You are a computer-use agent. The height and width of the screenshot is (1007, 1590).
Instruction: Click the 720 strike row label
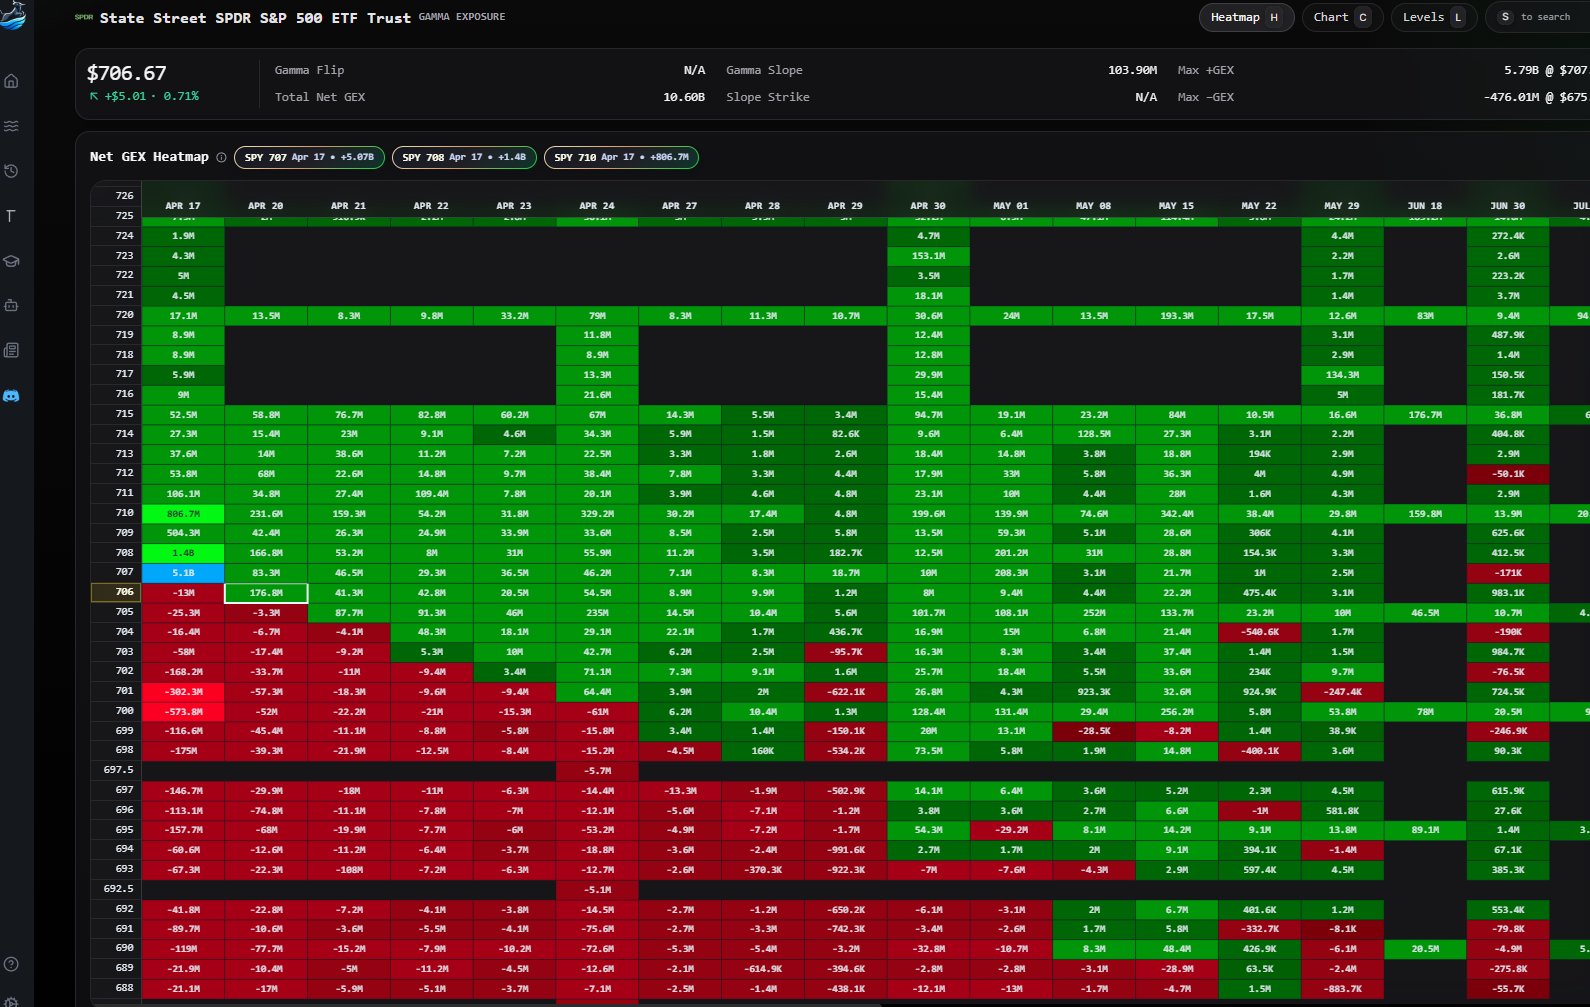pyautogui.click(x=116, y=315)
